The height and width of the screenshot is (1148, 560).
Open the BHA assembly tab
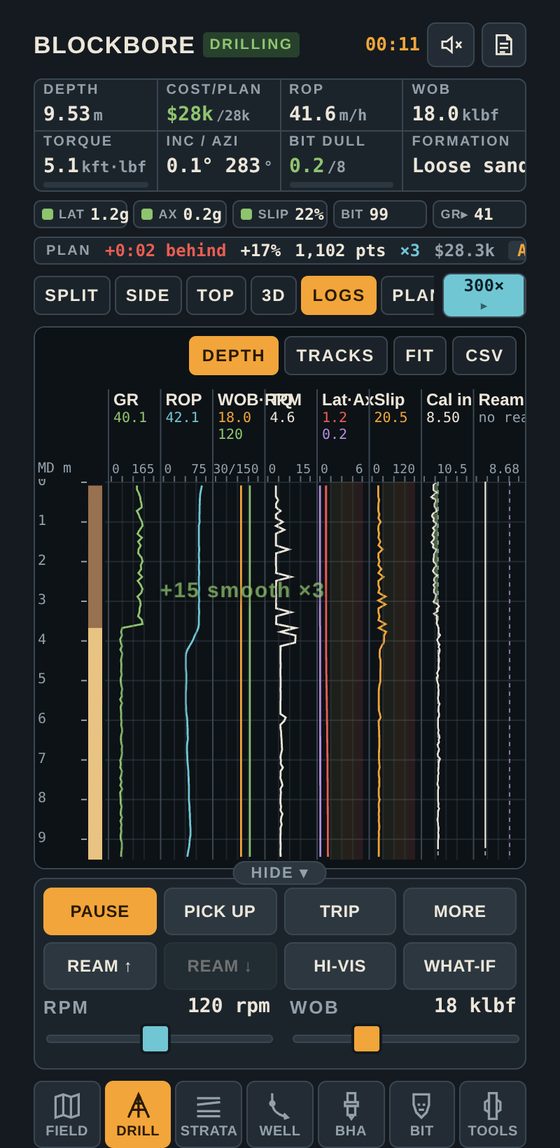tap(351, 1114)
